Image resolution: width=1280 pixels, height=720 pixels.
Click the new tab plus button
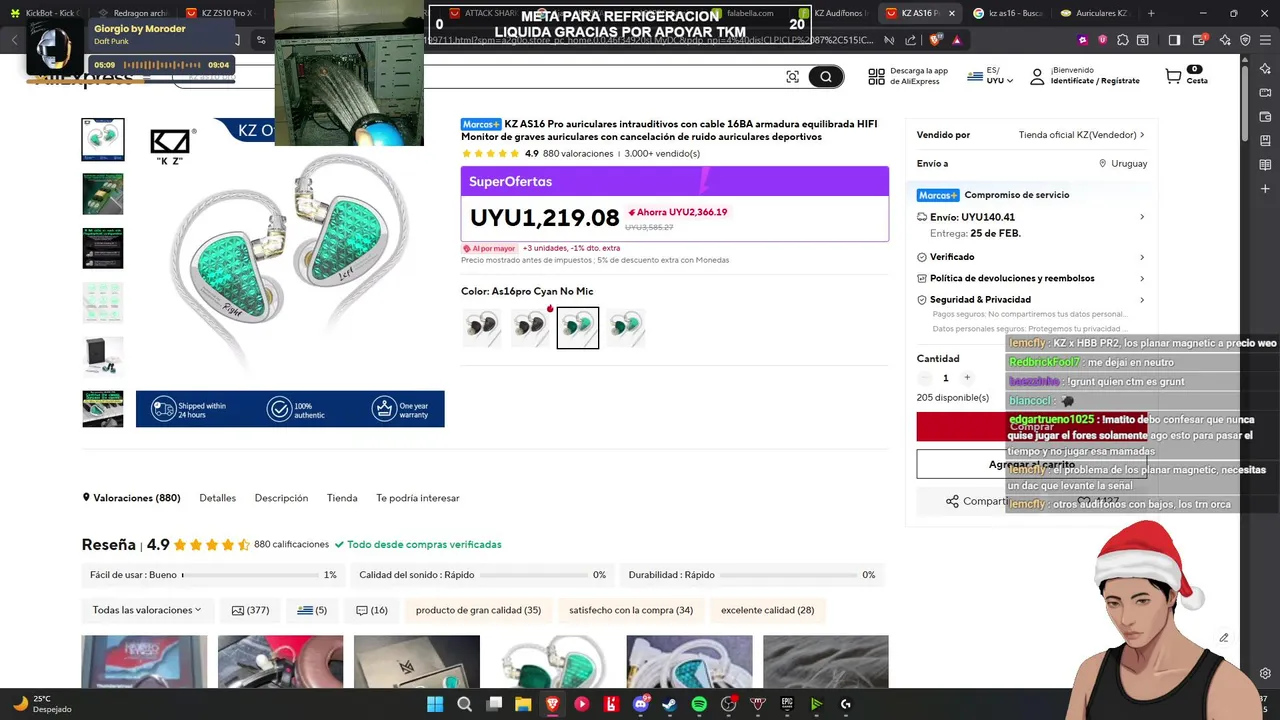1151,13
